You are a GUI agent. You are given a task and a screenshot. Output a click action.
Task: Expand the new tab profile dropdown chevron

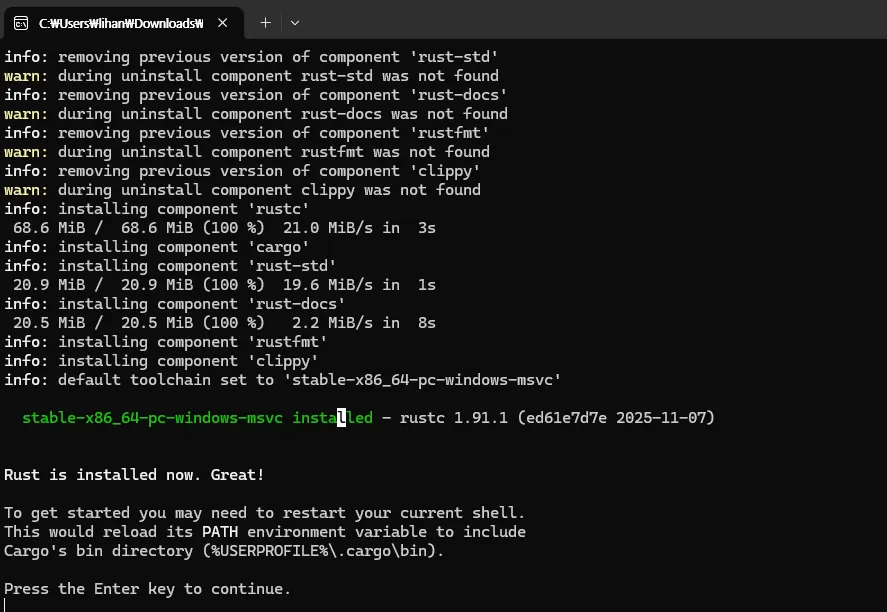295,22
